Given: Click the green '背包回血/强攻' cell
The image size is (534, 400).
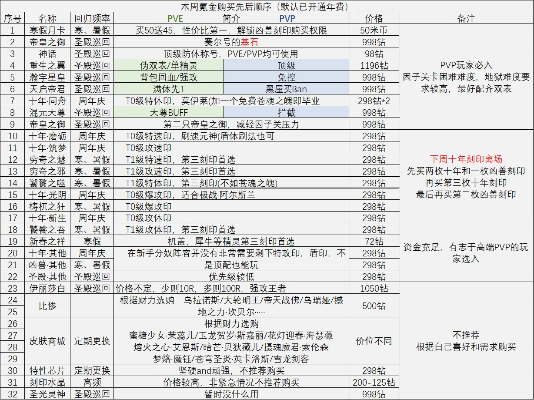Looking at the screenshot, I should coord(169,77).
